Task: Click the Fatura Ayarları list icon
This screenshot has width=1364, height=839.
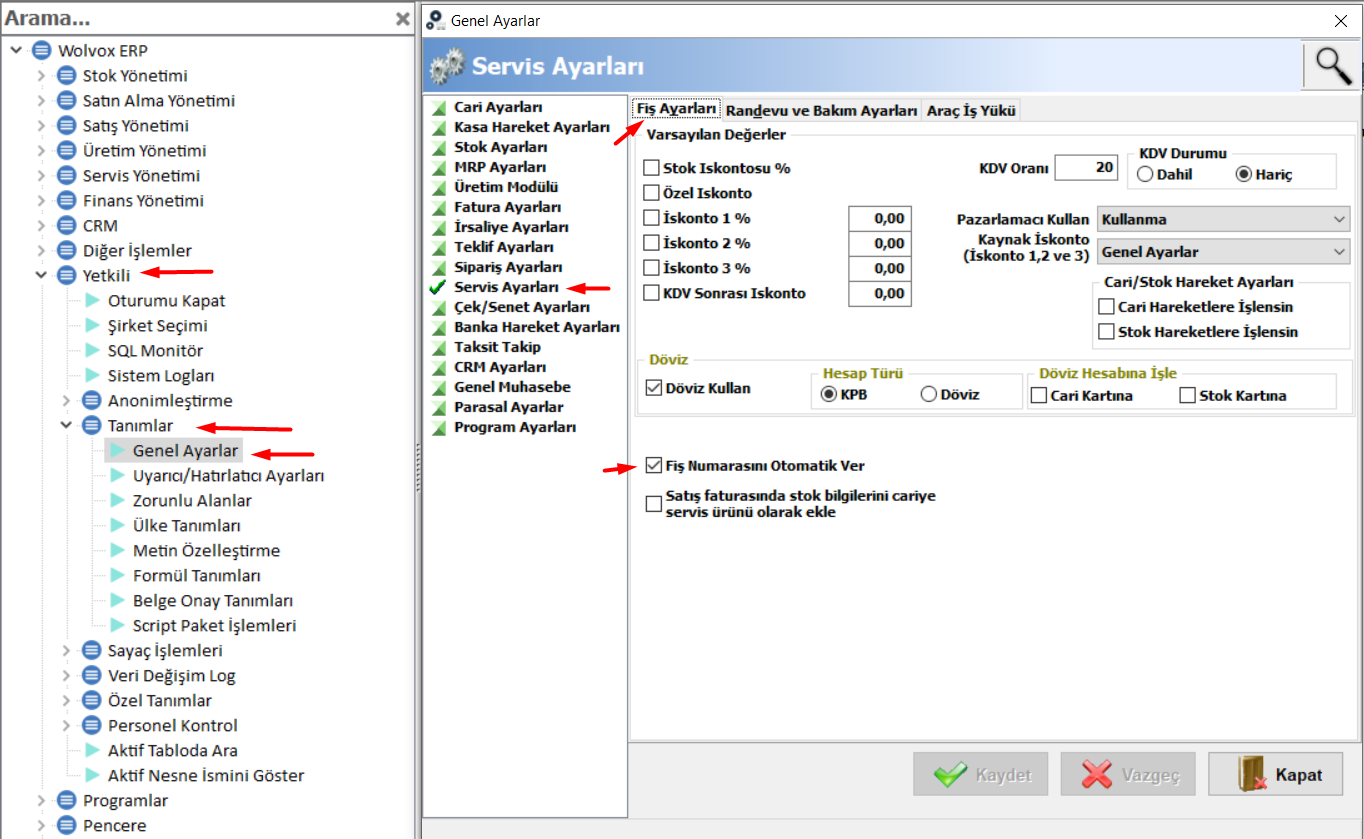Action: click(x=439, y=207)
